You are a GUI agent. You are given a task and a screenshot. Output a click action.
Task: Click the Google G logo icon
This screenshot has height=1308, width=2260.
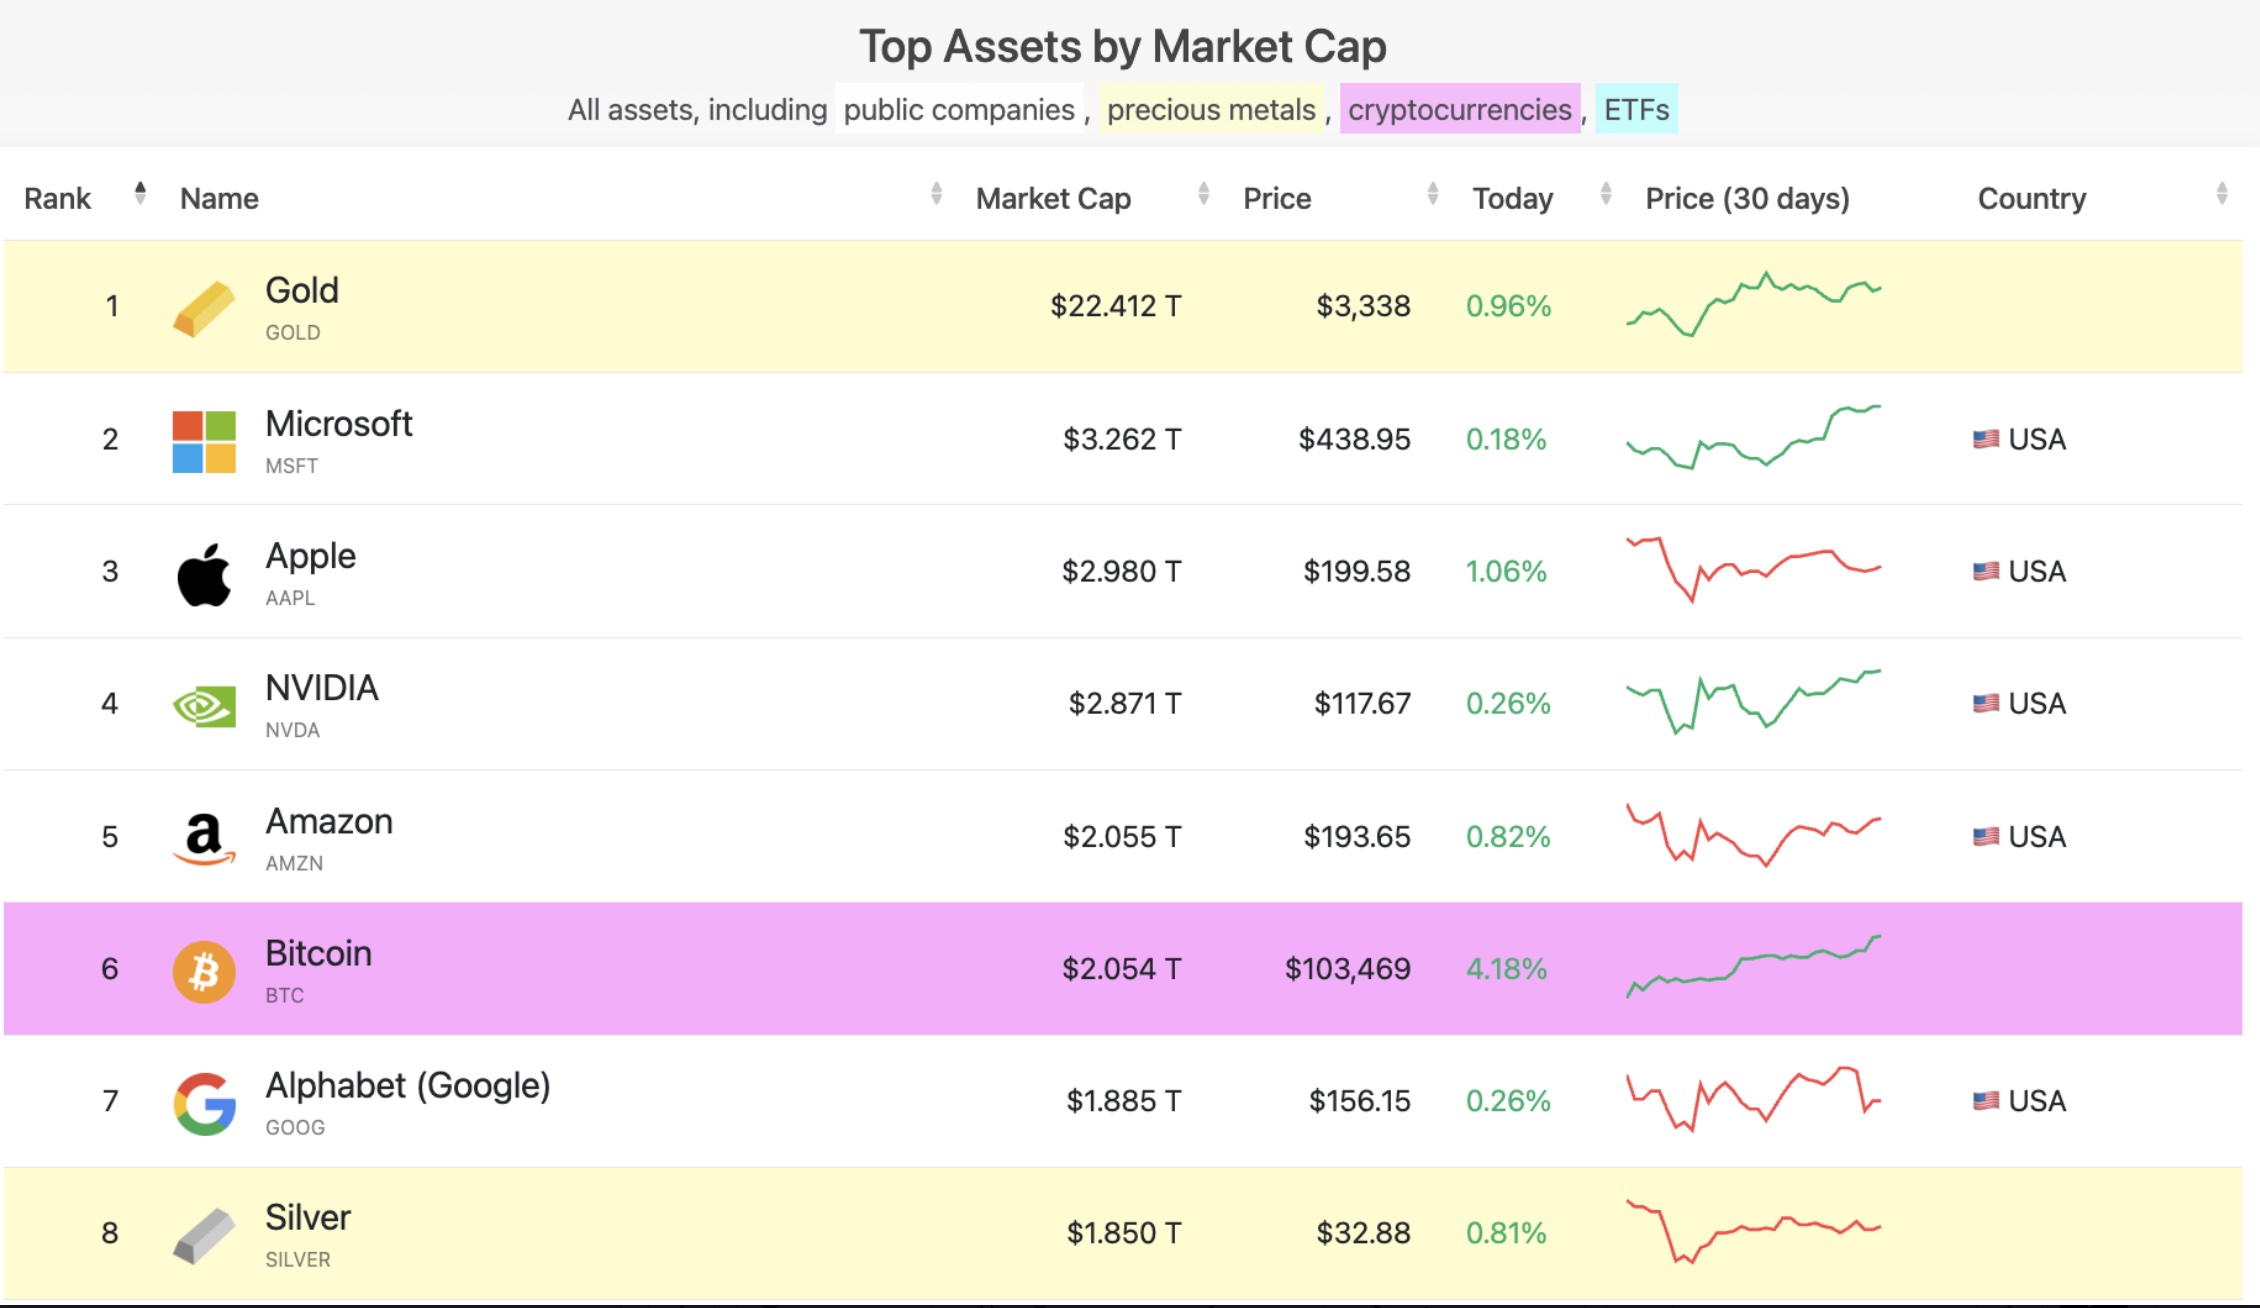(204, 1104)
